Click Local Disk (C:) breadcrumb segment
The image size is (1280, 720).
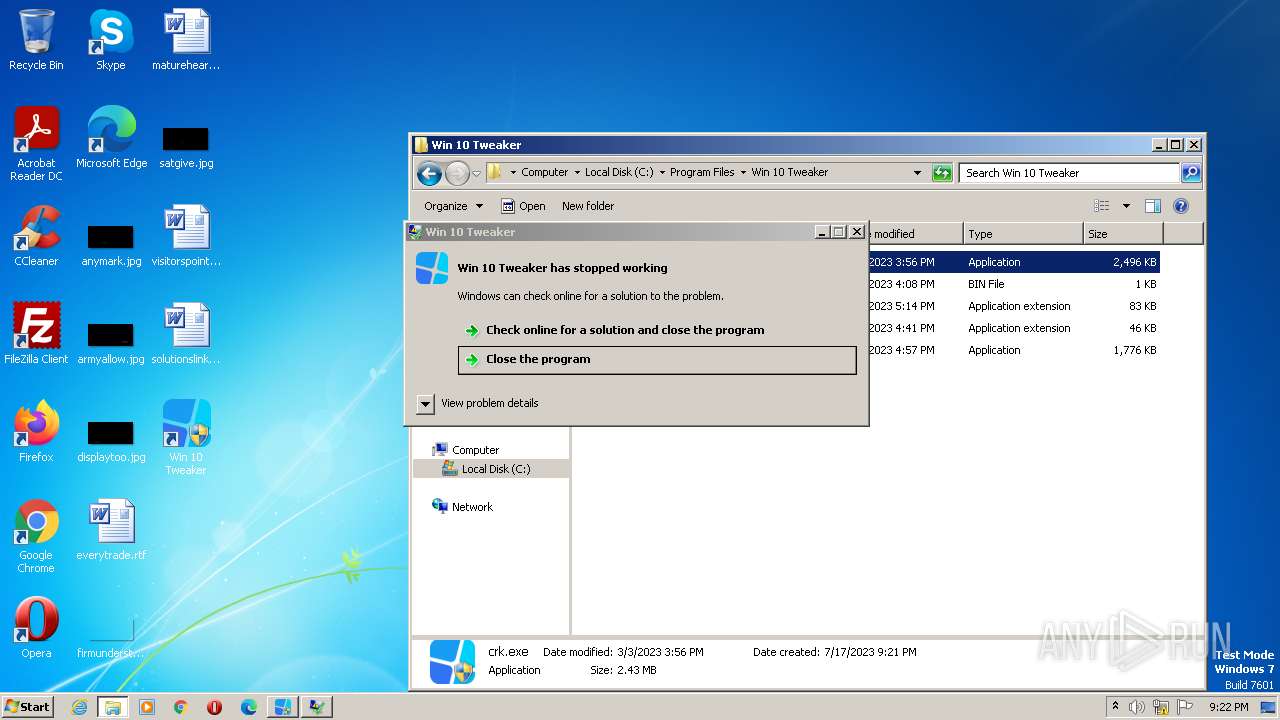(619, 172)
